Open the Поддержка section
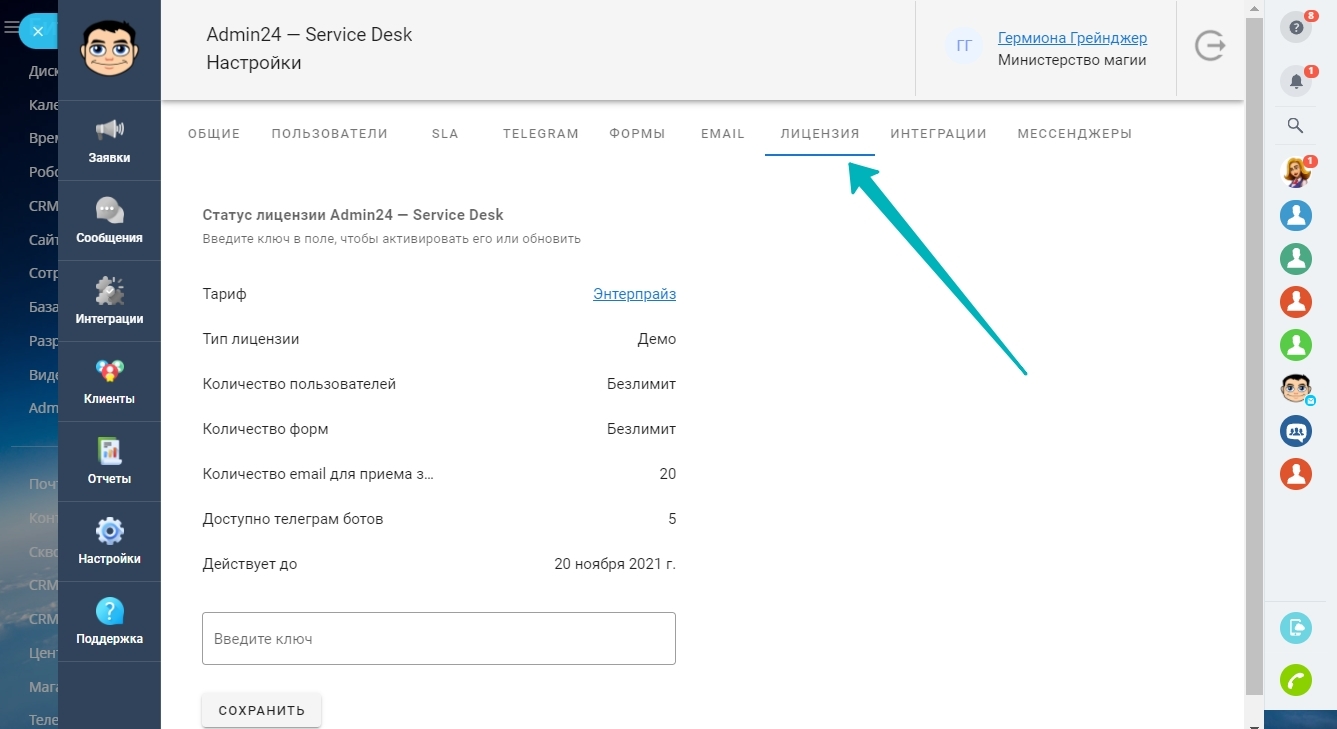1337x729 pixels. [109, 621]
